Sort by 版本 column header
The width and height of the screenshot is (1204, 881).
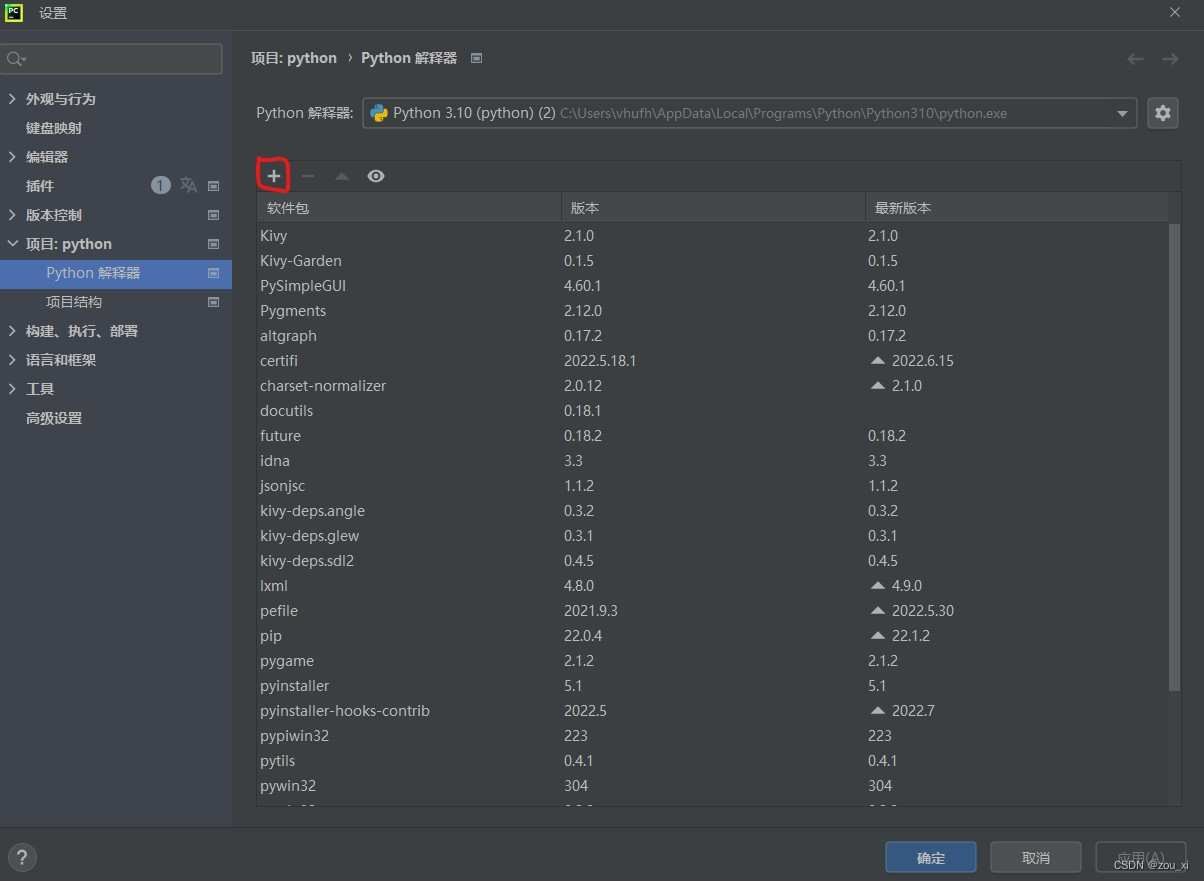[x=713, y=208]
